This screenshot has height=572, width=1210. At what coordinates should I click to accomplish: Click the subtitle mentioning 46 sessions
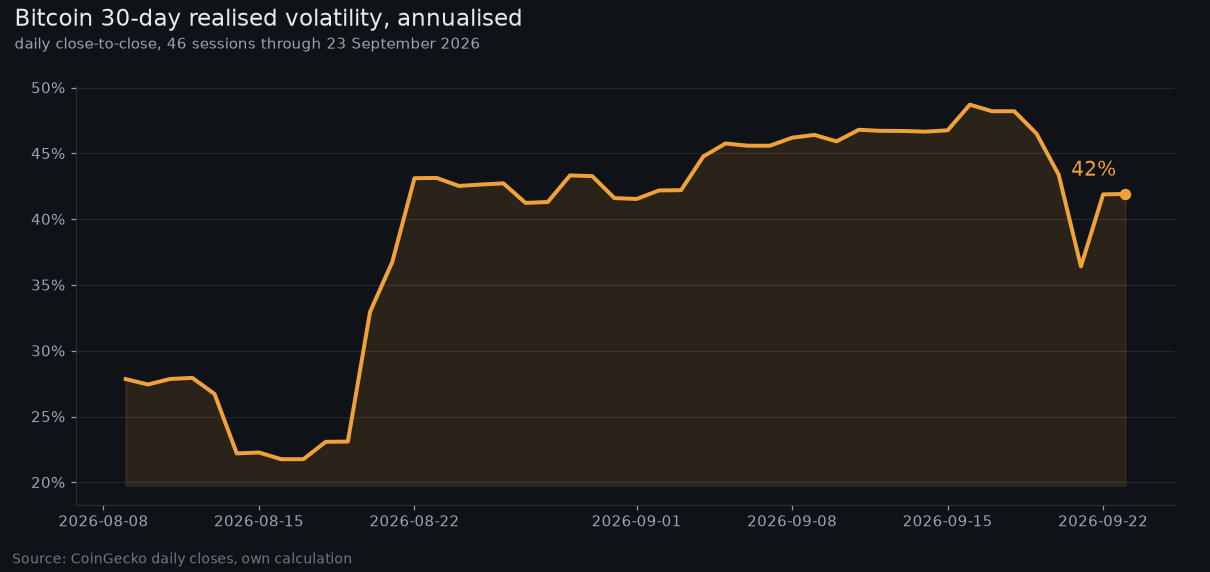pos(247,44)
